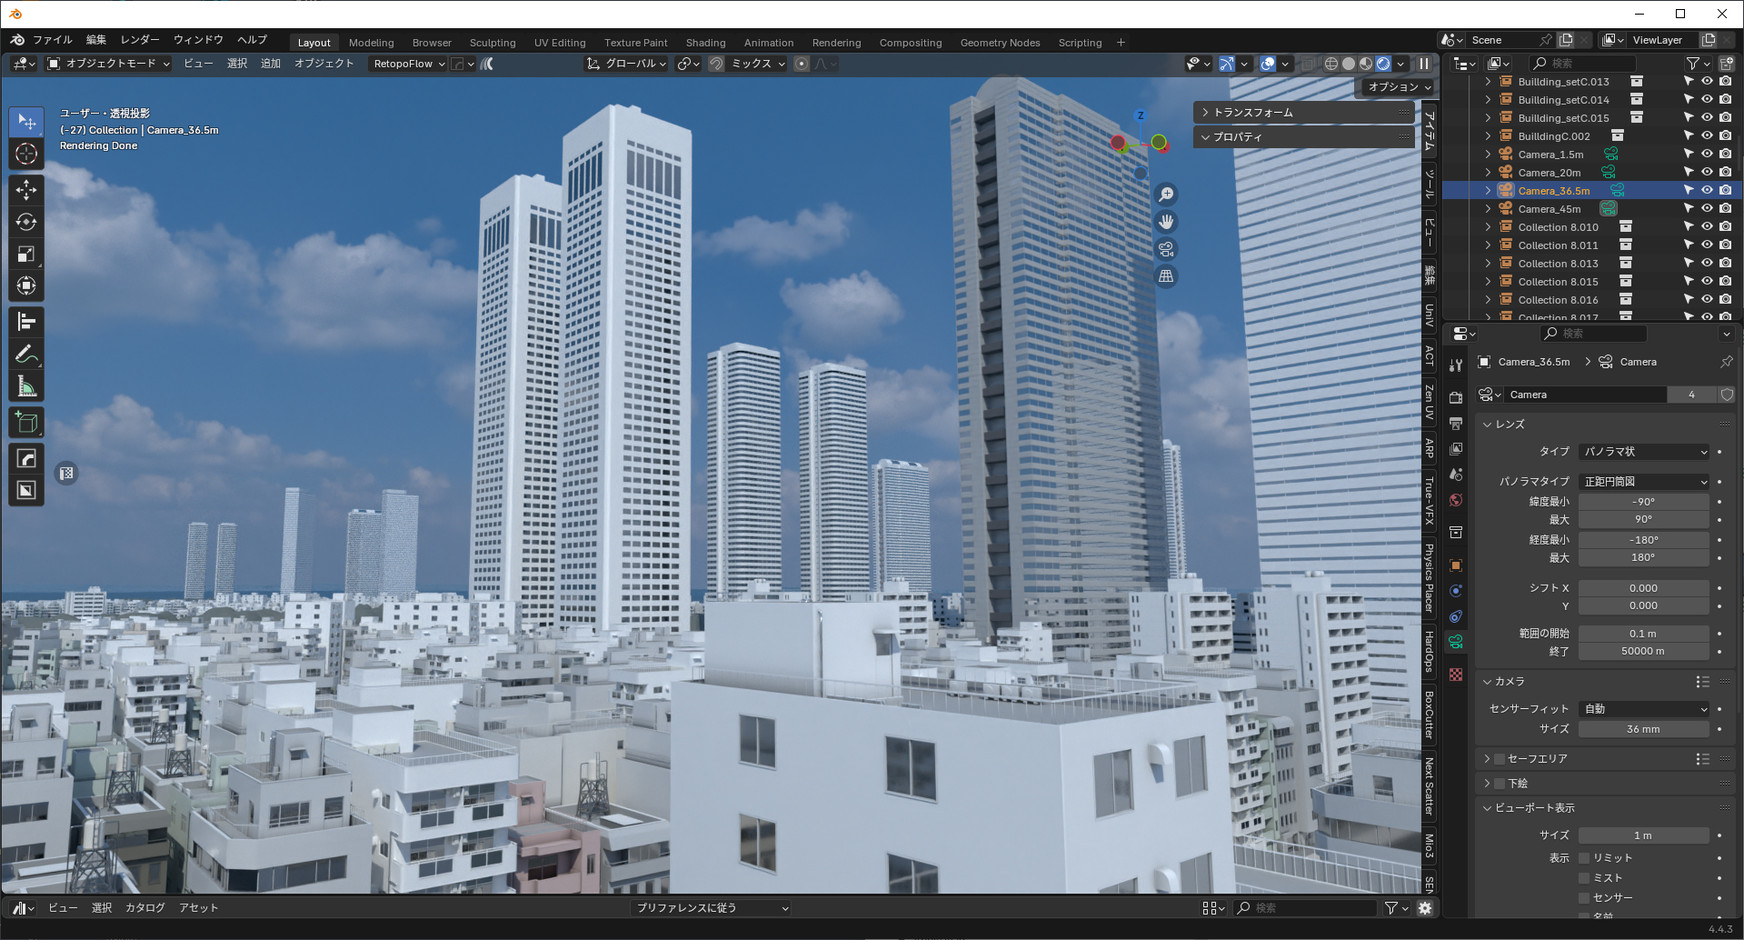Switch to the UV Editing workspace tab
Viewport: 1744px width, 940px height.
tap(560, 42)
